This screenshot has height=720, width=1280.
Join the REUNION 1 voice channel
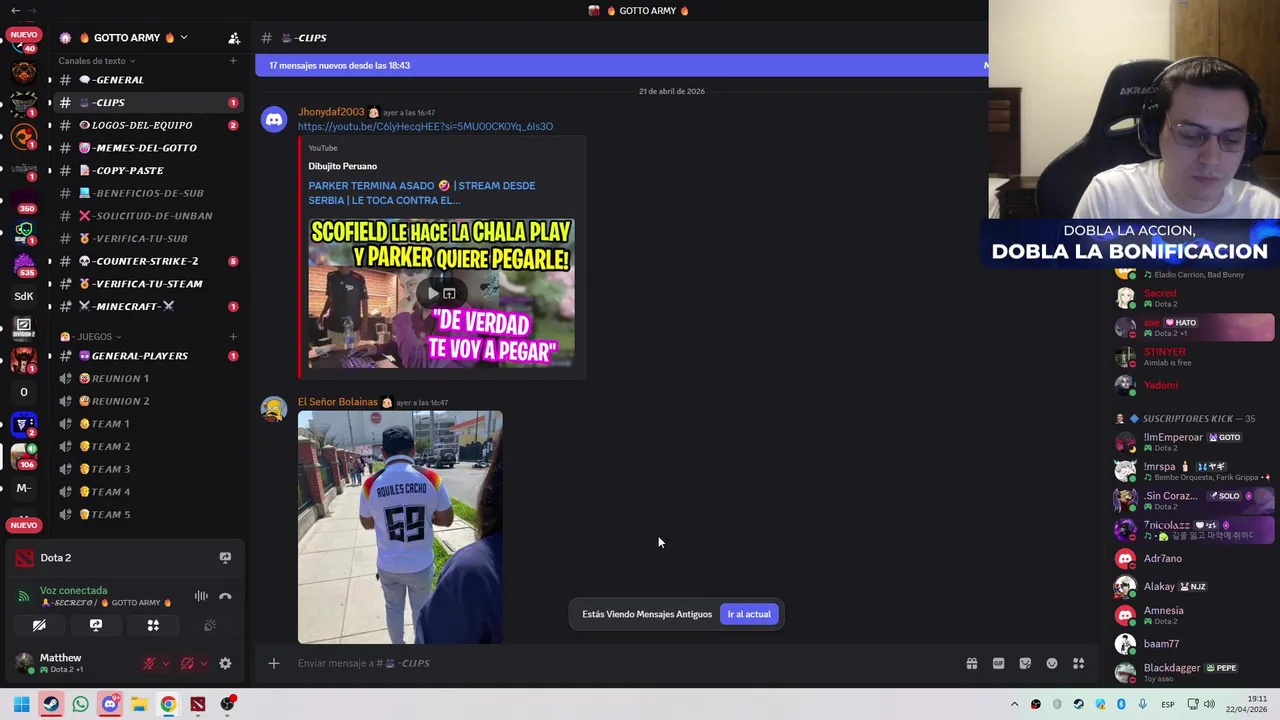click(147, 378)
